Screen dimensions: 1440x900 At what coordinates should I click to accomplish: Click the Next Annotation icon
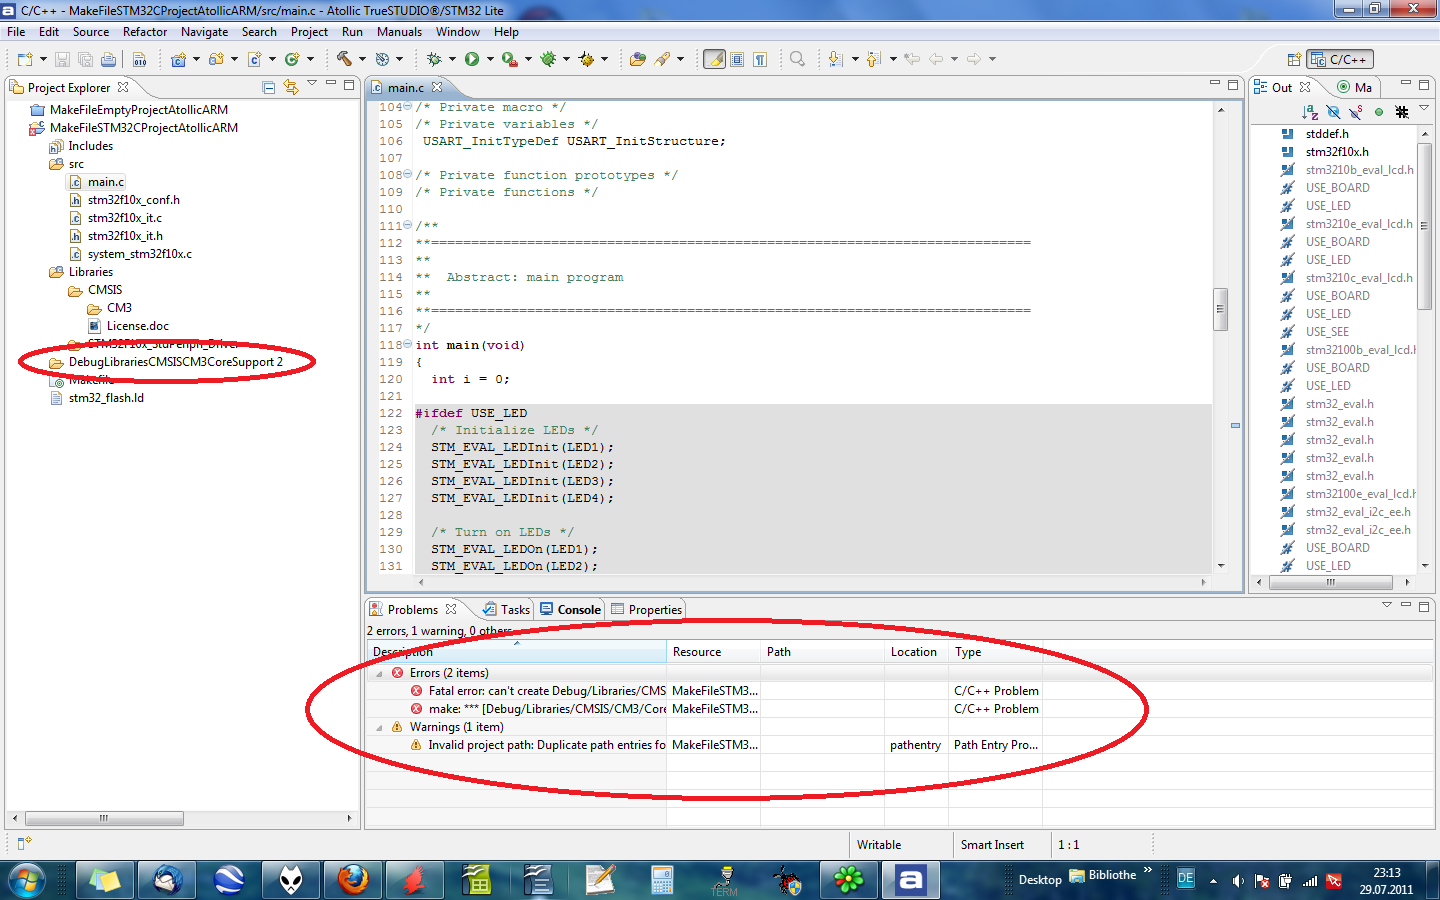836,59
